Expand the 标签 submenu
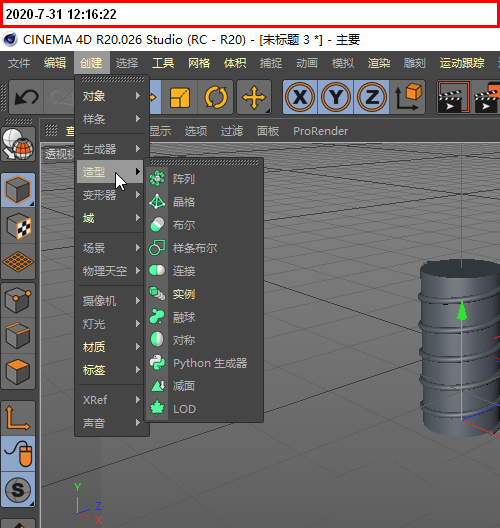 tap(111, 370)
